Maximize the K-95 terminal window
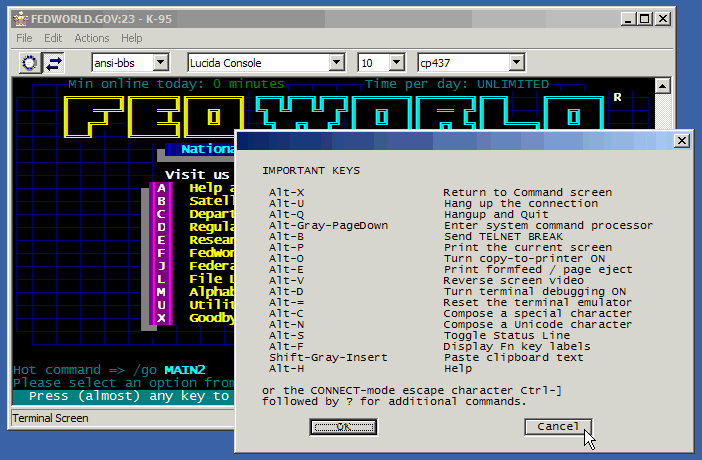 coord(644,18)
